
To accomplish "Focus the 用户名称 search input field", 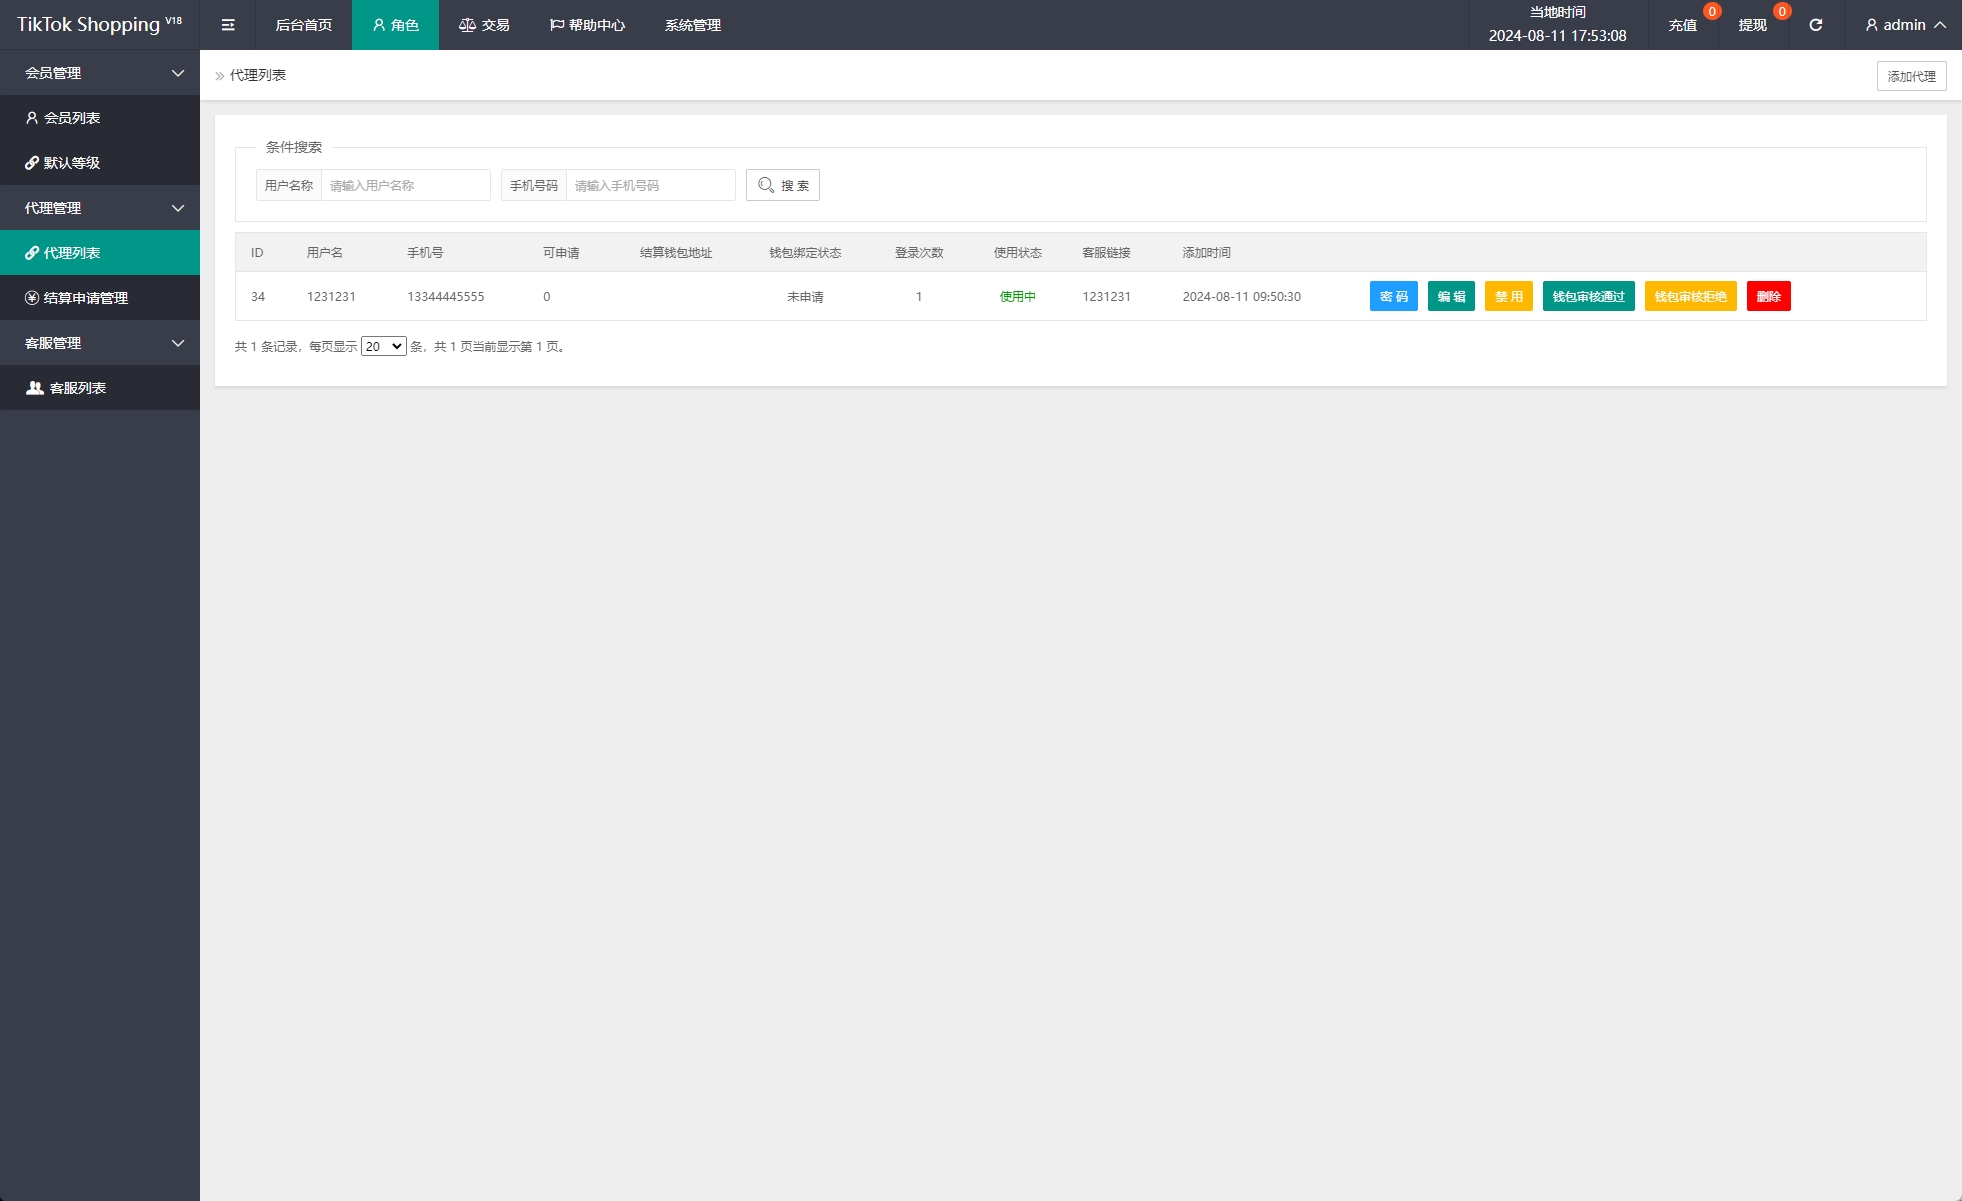I will (x=405, y=185).
